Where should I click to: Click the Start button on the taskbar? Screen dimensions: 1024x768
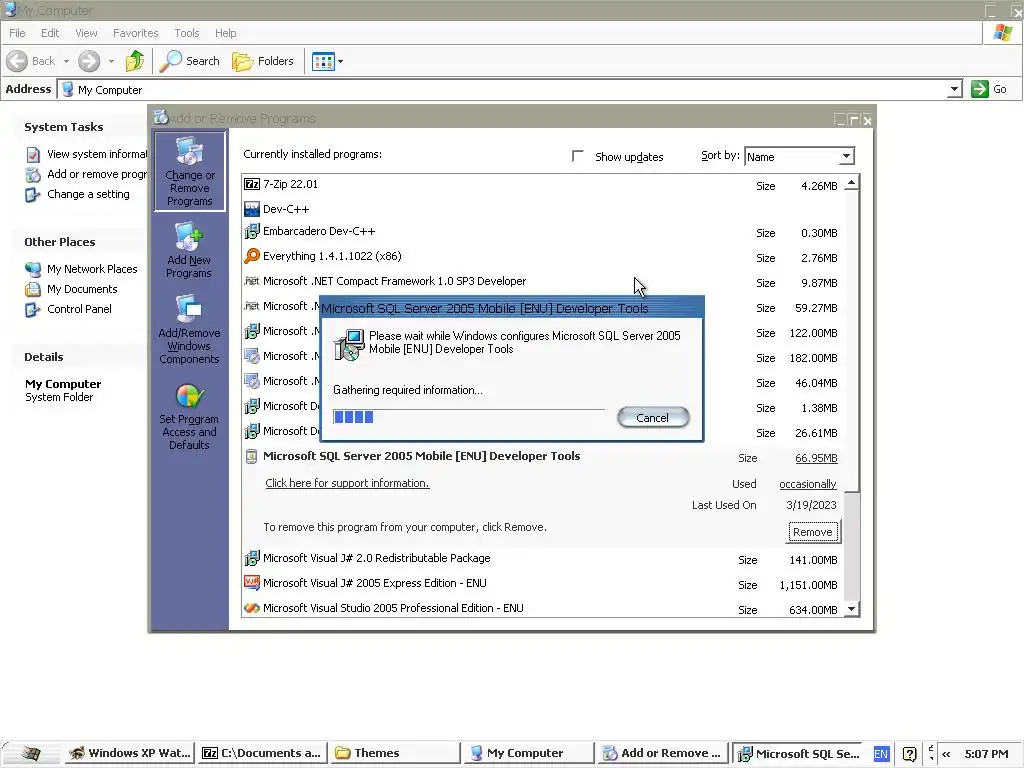30,754
